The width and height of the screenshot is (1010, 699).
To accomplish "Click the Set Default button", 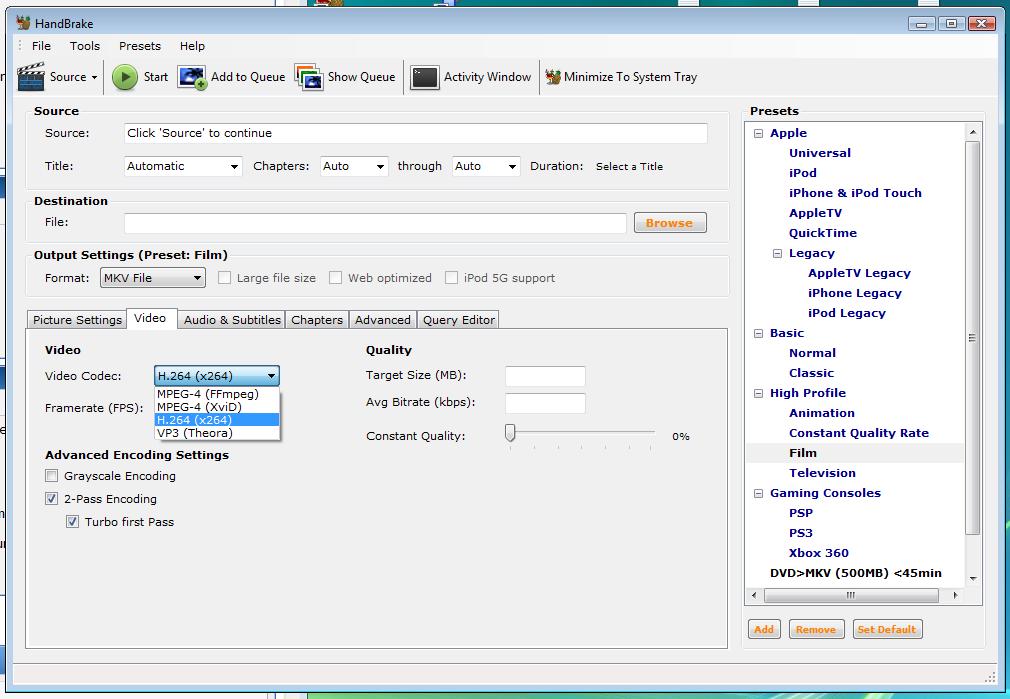I will point(887,629).
